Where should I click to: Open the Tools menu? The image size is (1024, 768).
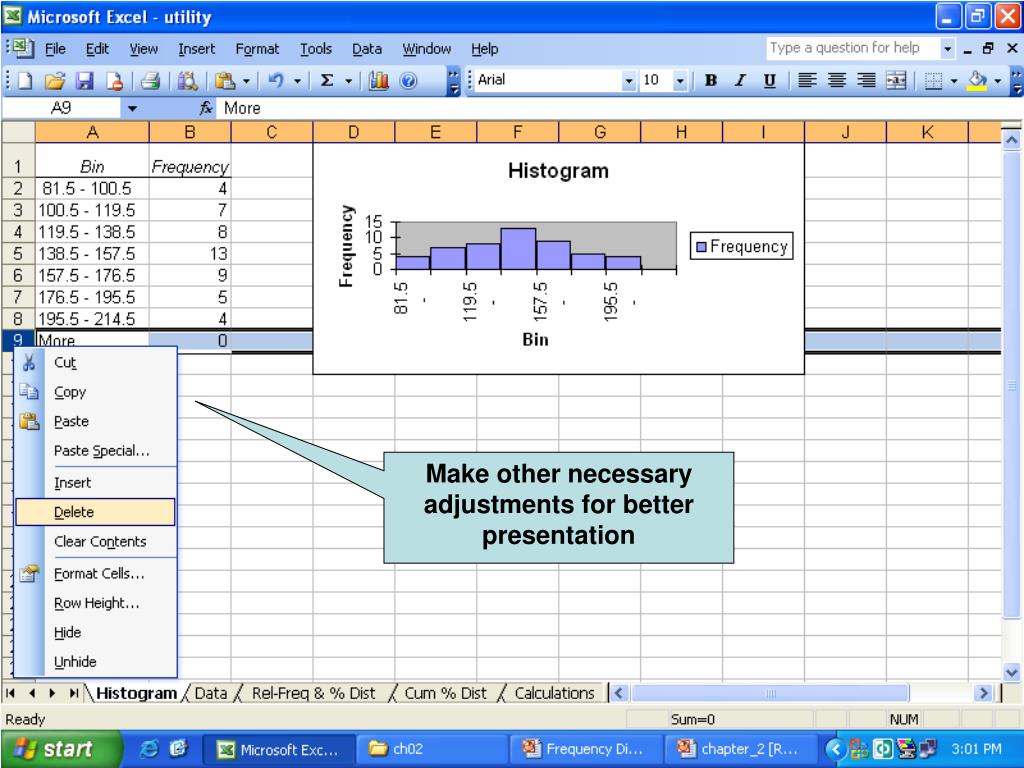pyautogui.click(x=316, y=49)
